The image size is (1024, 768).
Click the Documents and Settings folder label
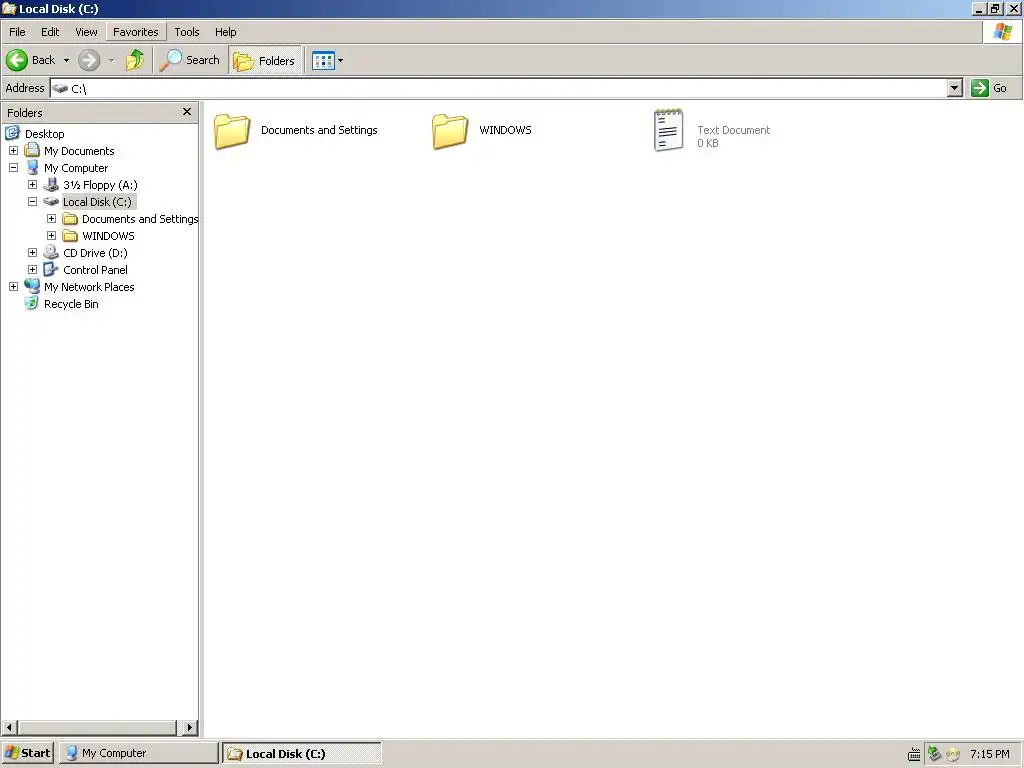point(319,130)
